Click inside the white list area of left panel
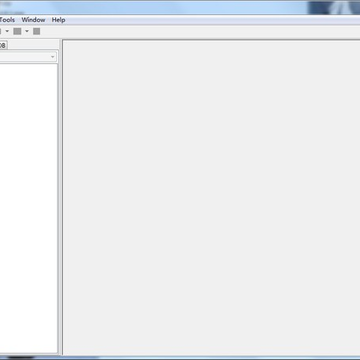 click(29, 208)
